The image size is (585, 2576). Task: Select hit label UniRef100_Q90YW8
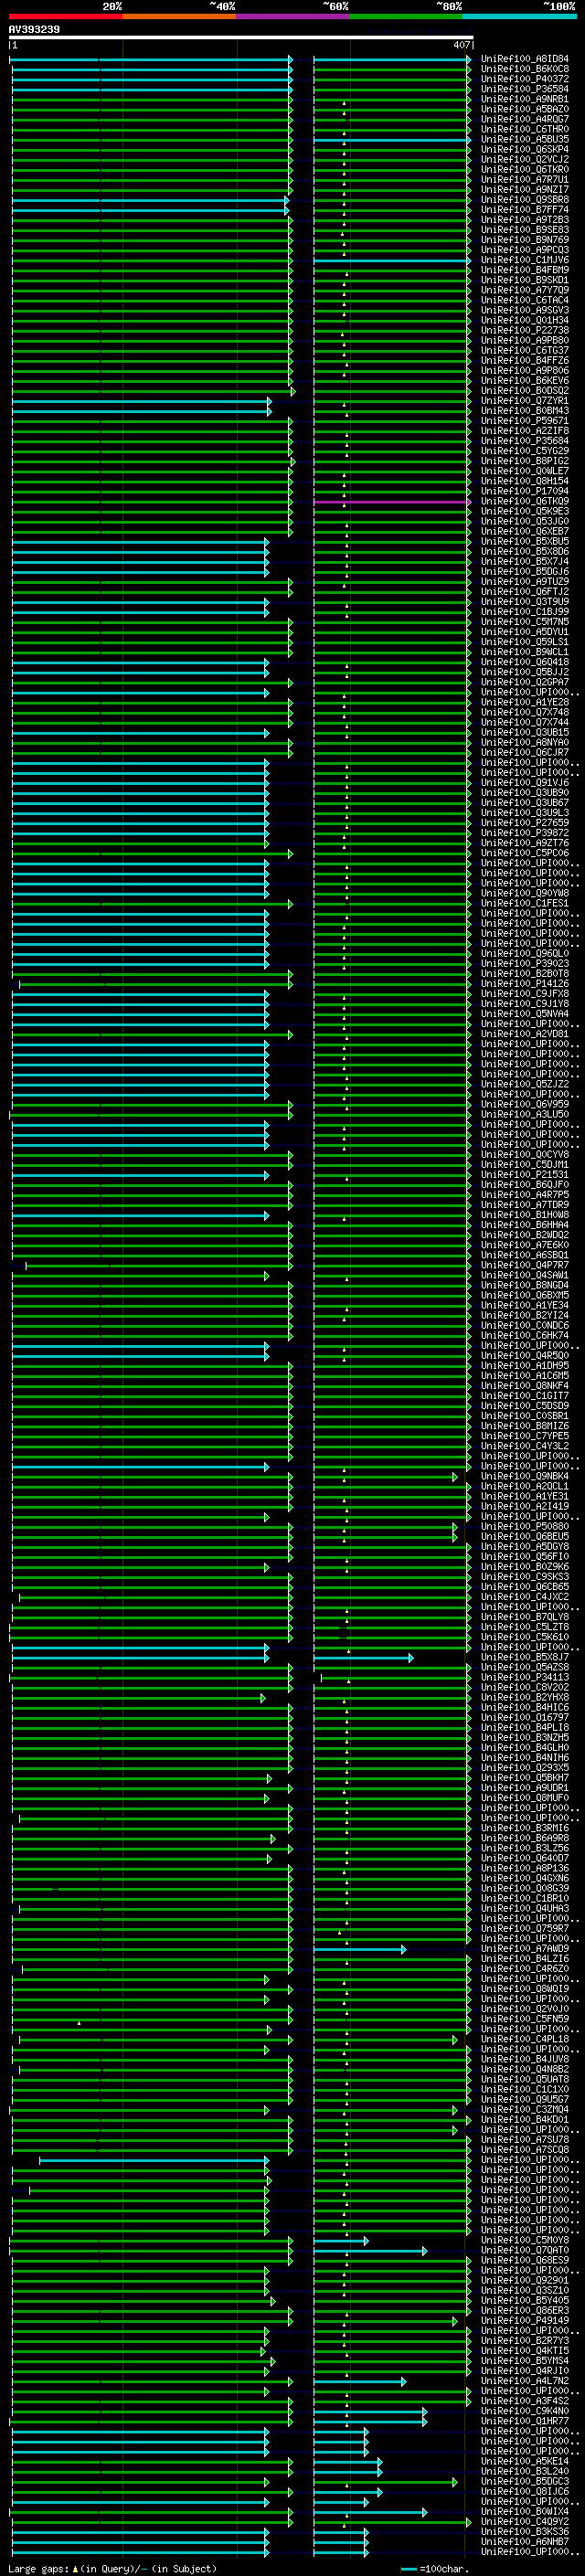tap(525, 893)
